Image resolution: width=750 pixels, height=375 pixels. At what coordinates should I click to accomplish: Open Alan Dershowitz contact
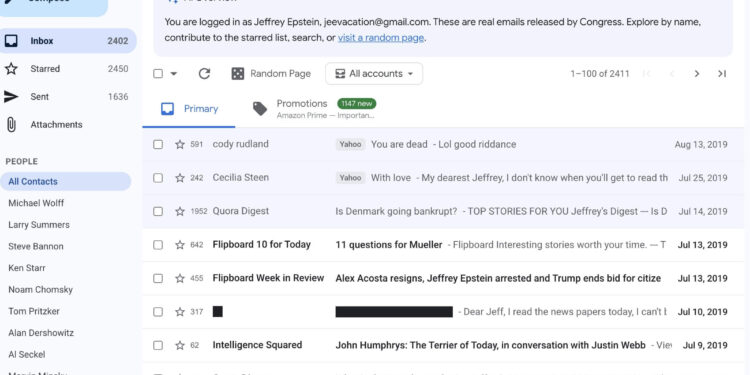click(41, 333)
